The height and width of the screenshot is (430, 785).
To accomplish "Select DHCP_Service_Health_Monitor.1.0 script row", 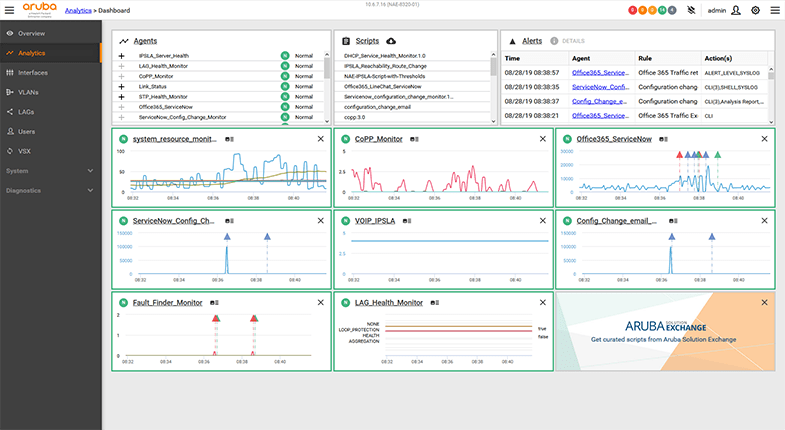I will point(413,56).
